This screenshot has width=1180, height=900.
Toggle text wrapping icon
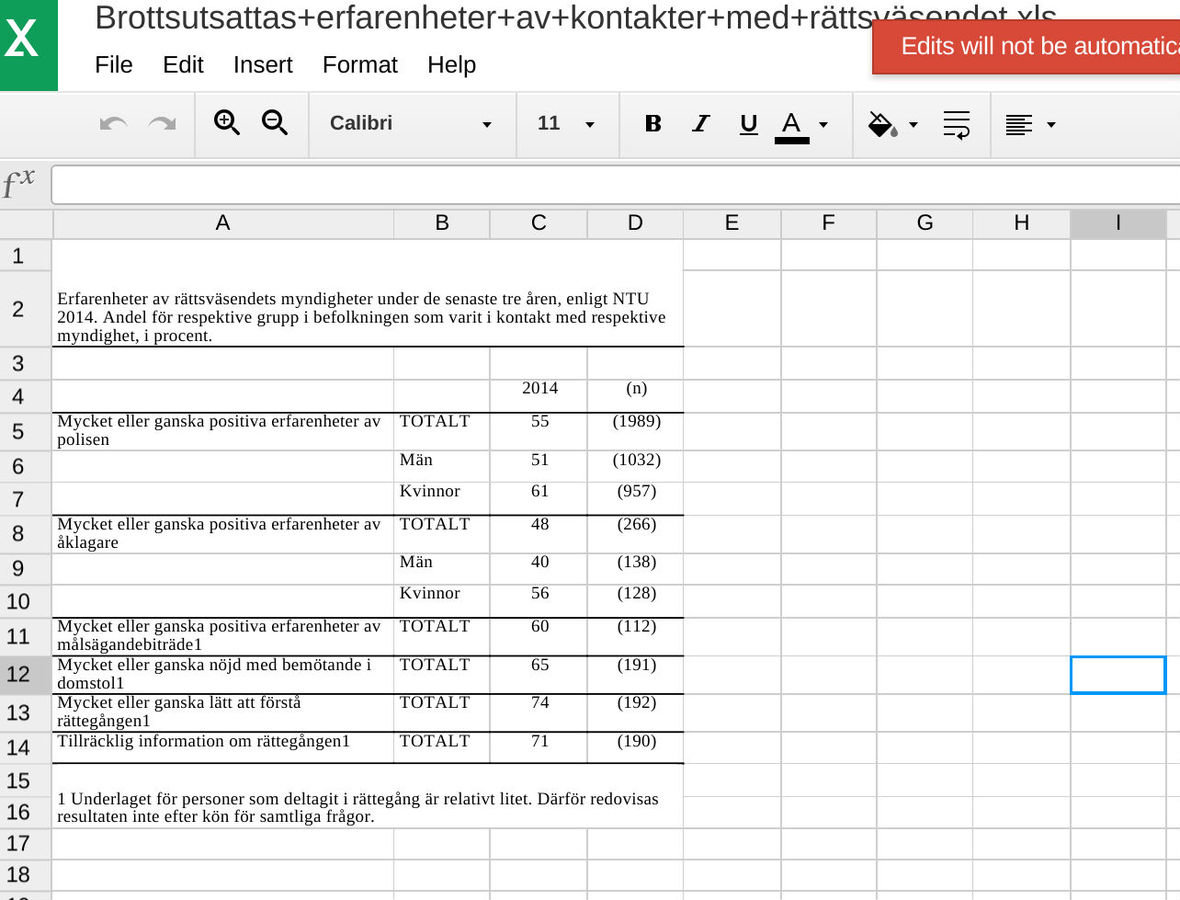[956, 124]
